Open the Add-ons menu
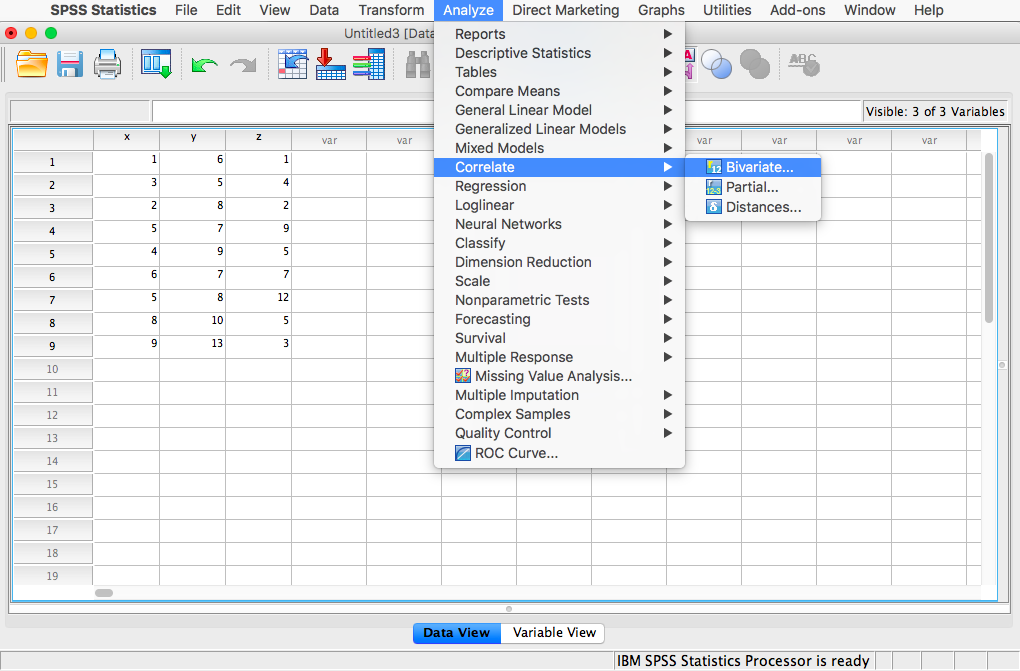The width and height of the screenshot is (1020, 671). tap(798, 10)
